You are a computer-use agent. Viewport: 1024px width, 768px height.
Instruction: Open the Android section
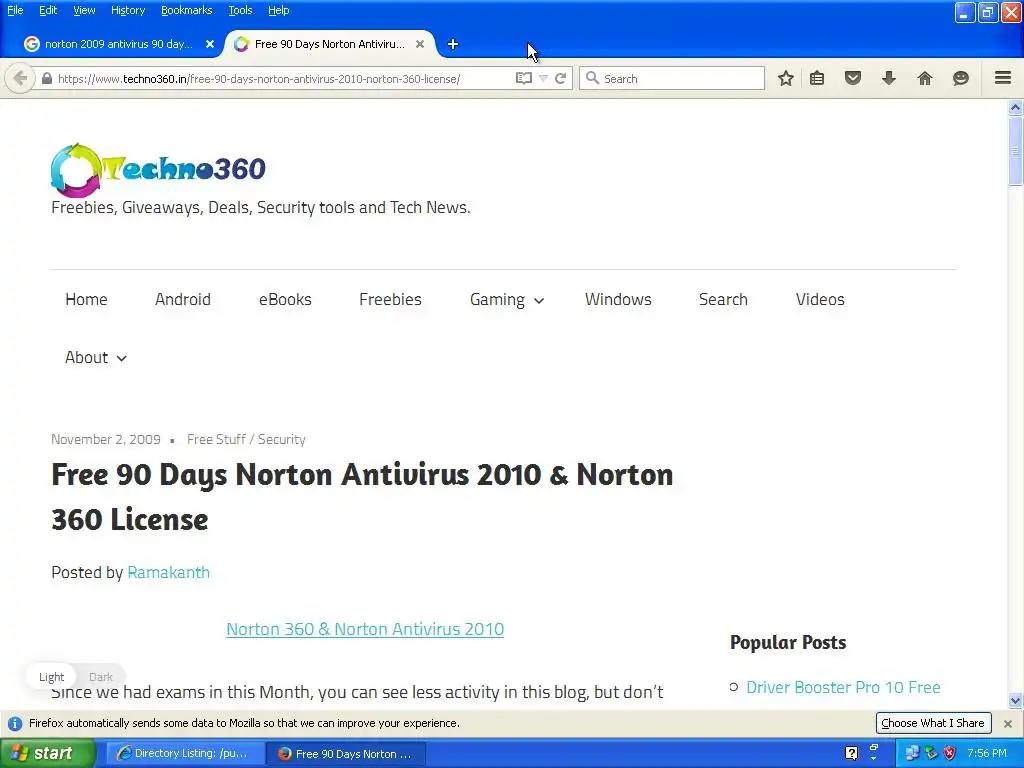tap(183, 300)
